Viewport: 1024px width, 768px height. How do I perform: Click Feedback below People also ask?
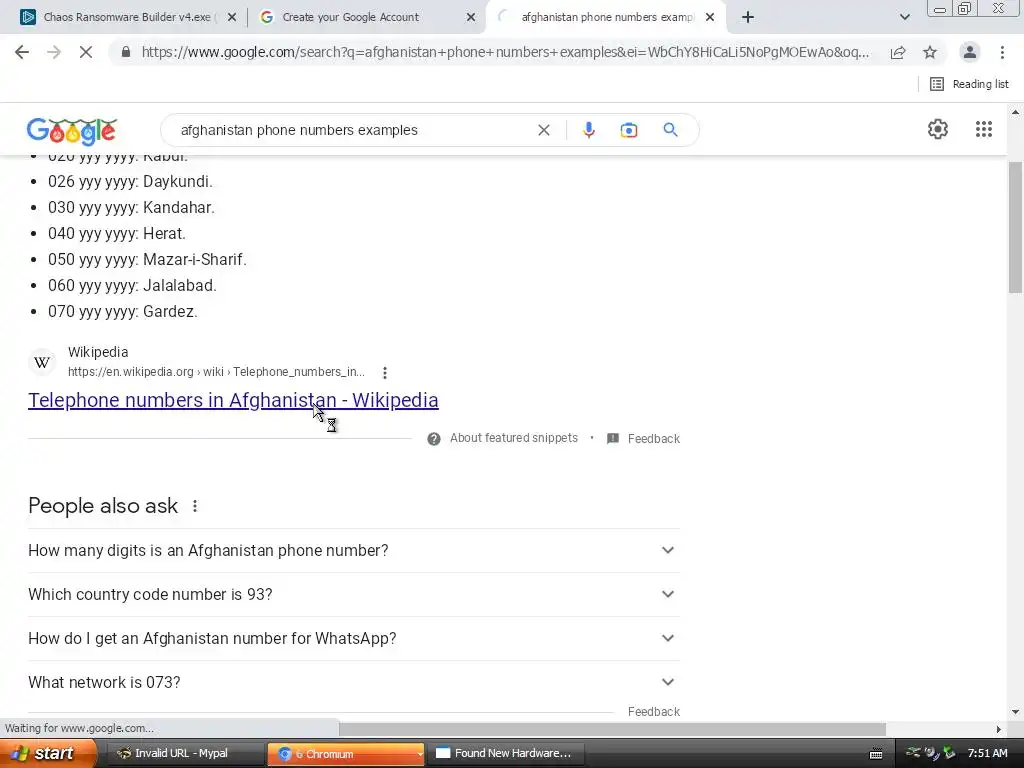point(654,712)
